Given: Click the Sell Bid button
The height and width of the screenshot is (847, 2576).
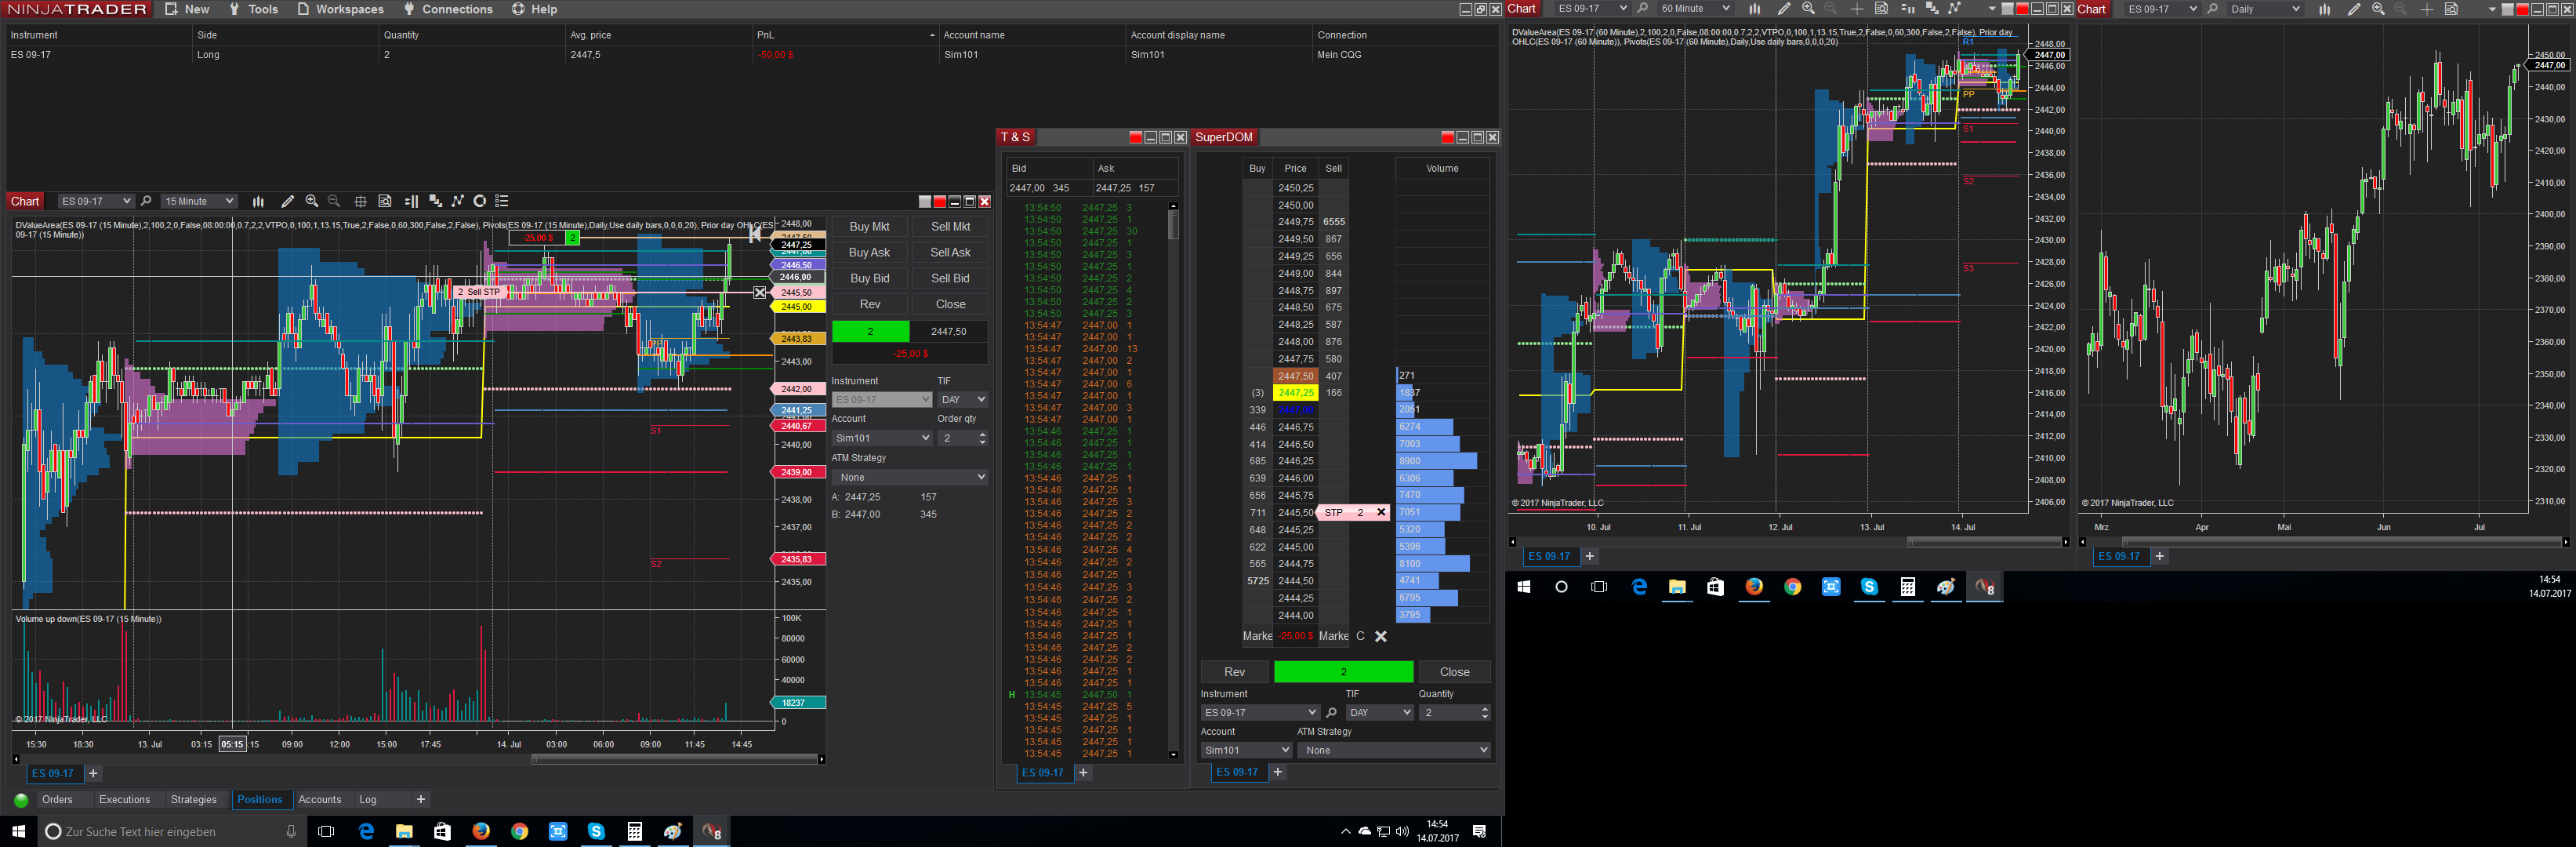Looking at the screenshot, I should pos(950,279).
